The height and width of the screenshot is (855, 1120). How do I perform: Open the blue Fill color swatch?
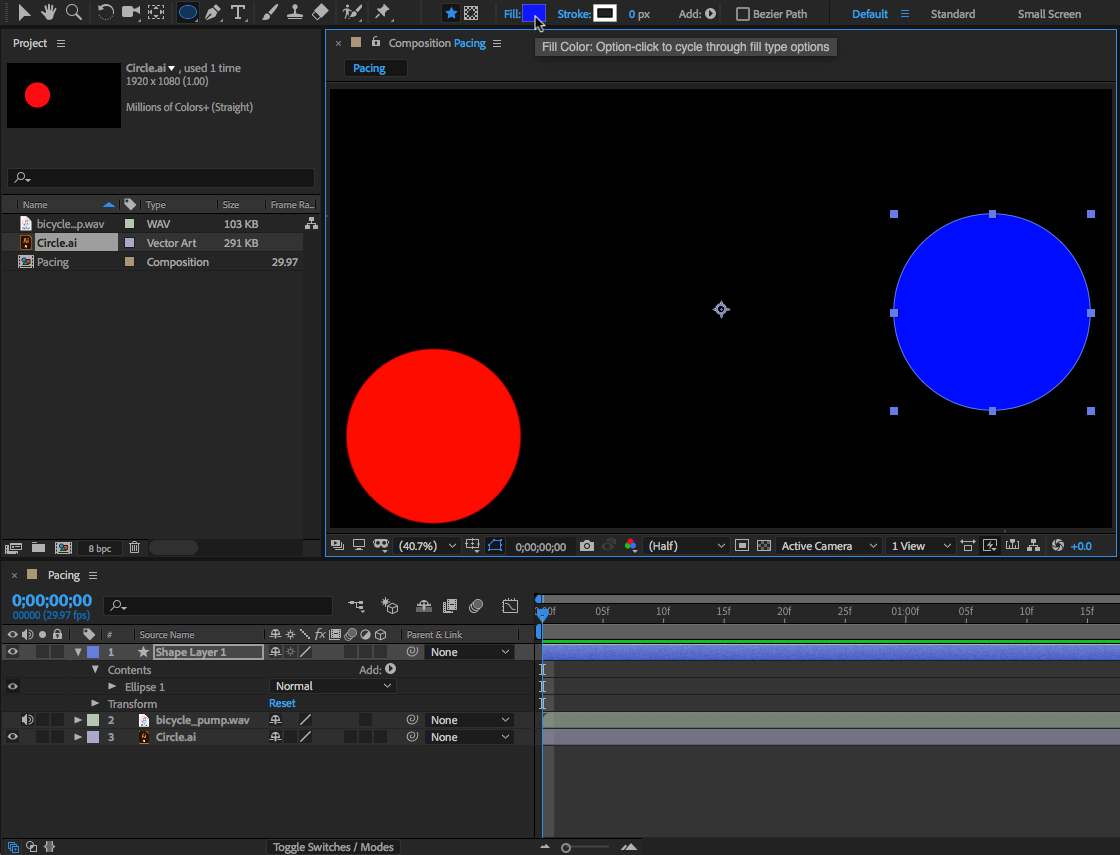tap(534, 14)
